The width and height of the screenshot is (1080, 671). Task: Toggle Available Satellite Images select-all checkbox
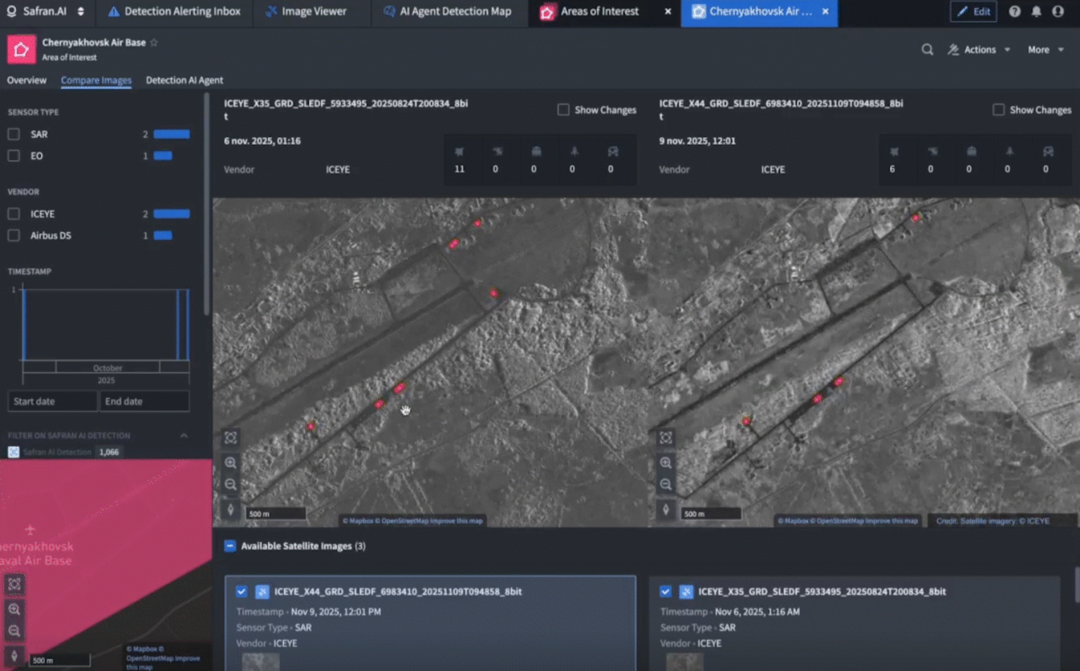click(230, 546)
